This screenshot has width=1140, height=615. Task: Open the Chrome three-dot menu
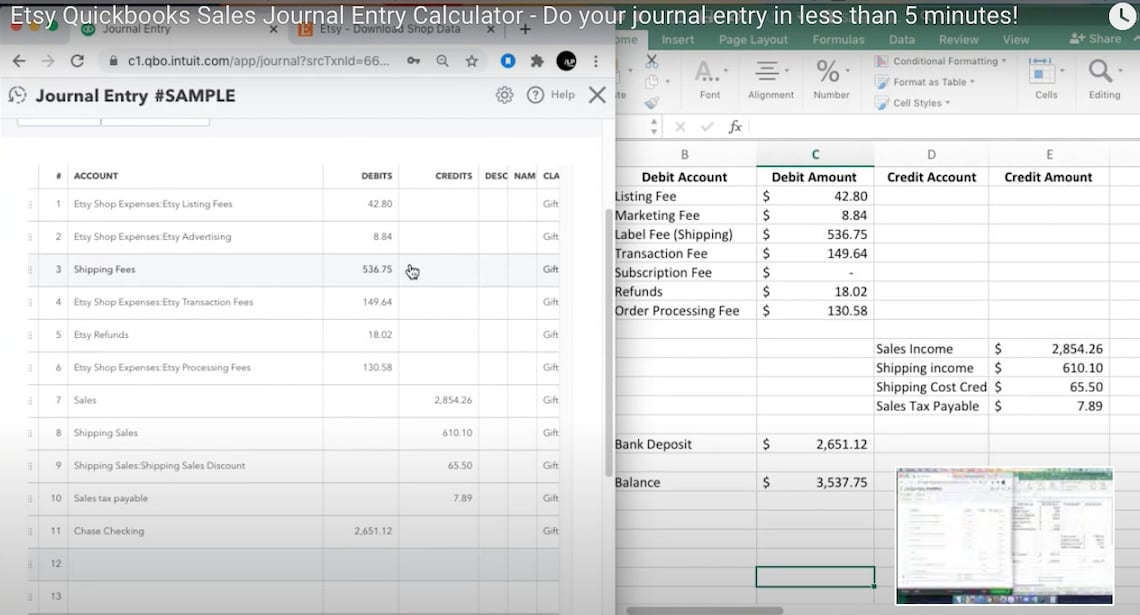597,60
